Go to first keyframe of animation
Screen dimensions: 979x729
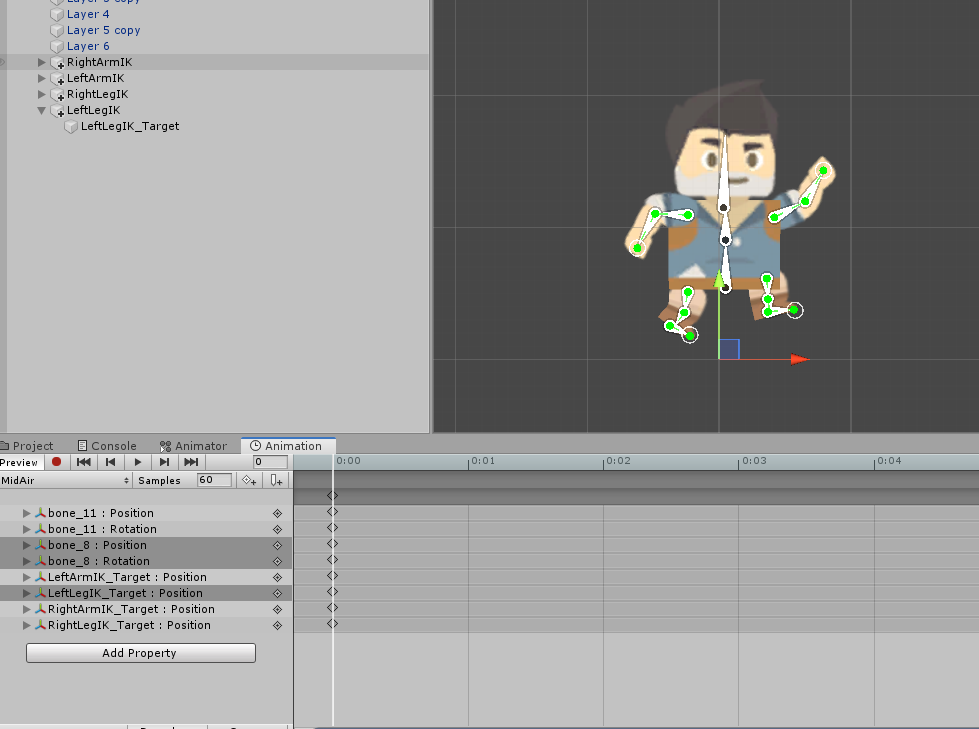[84, 462]
